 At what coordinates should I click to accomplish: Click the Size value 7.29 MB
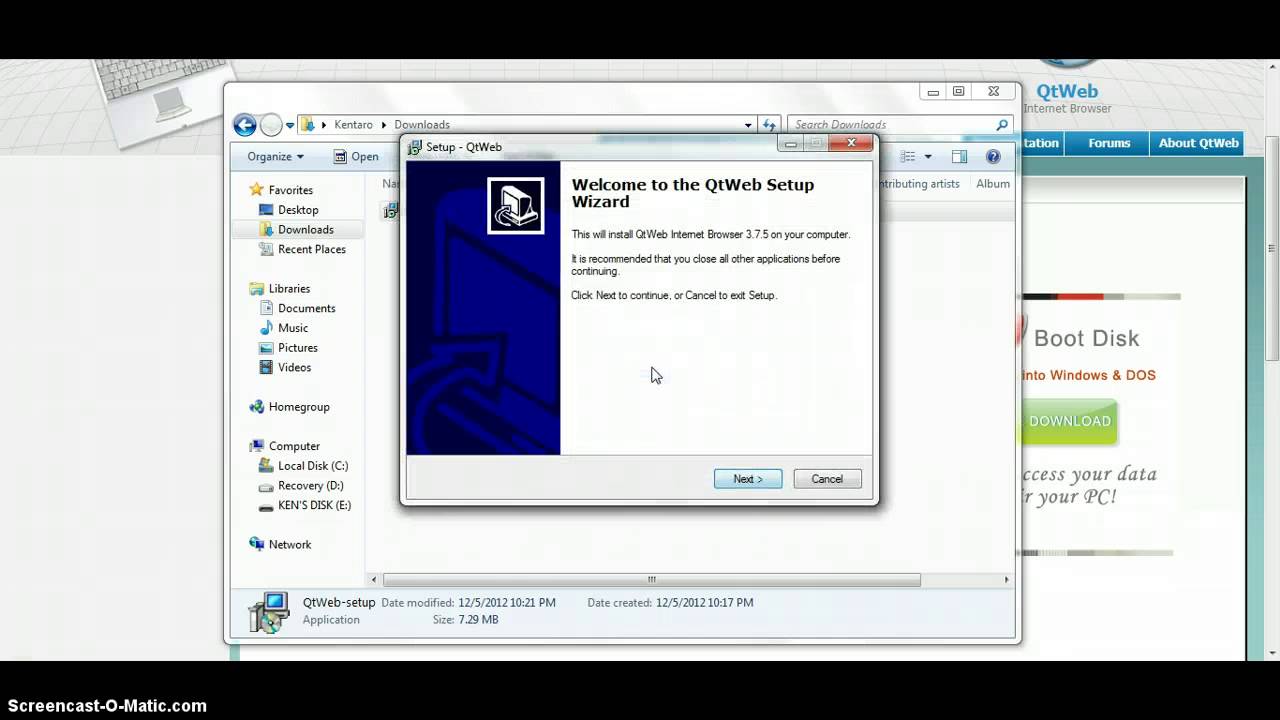(x=479, y=620)
